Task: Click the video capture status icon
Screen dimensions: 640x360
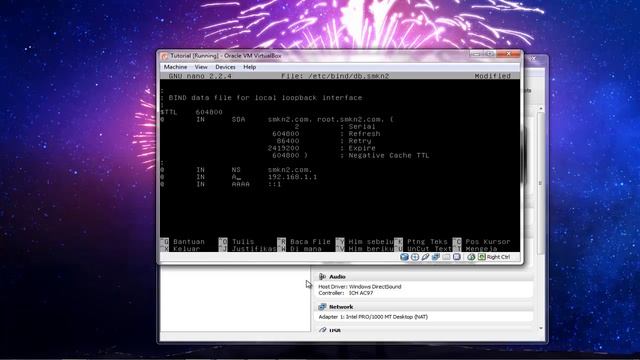Action: [457, 257]
